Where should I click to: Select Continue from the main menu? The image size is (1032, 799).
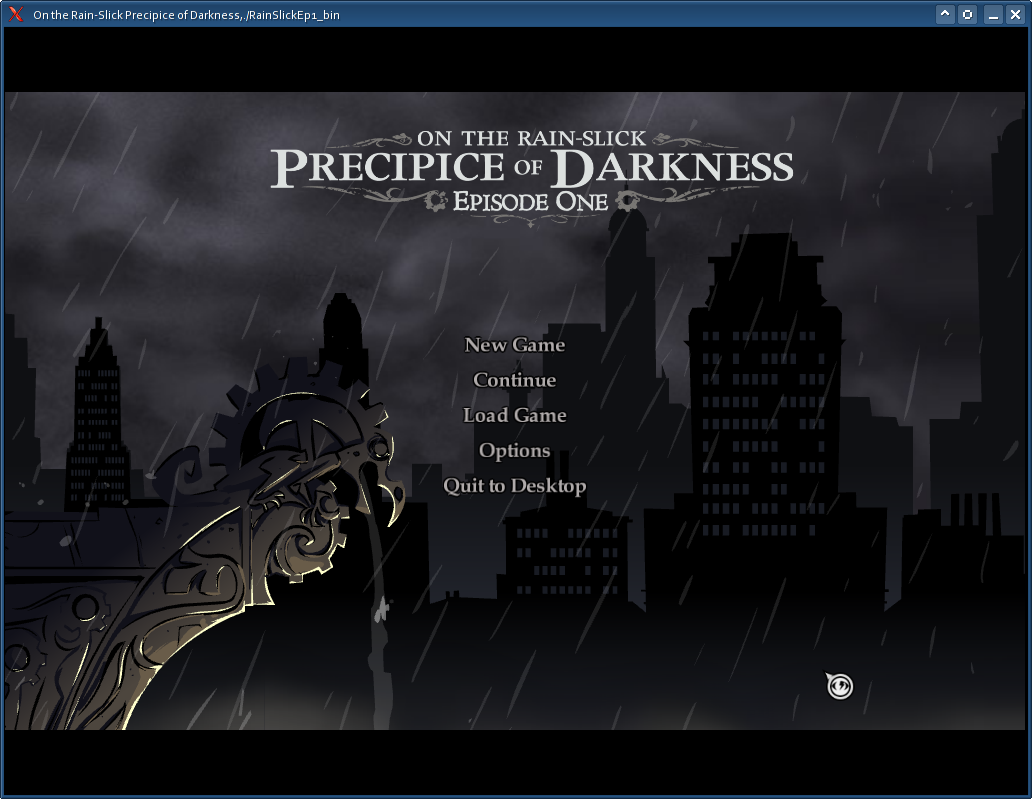point(515,380)
